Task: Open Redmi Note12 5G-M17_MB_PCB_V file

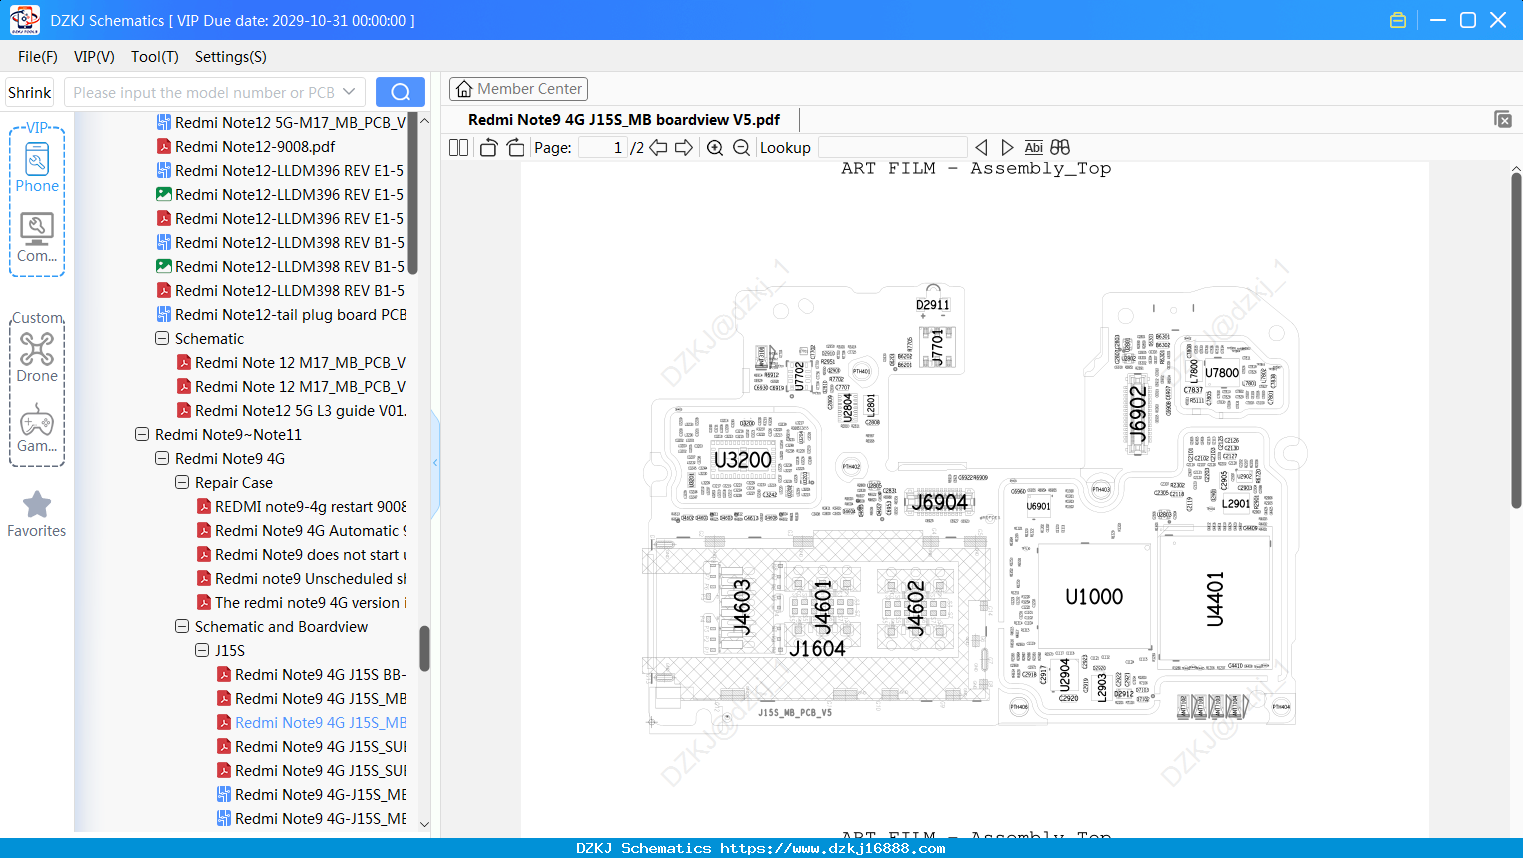Action: (x=282, y=122)
